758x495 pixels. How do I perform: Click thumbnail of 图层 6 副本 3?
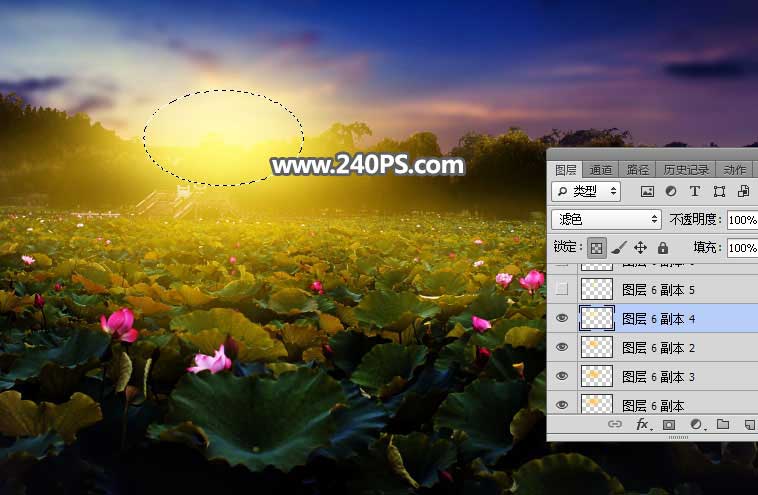tap(597, 376)
